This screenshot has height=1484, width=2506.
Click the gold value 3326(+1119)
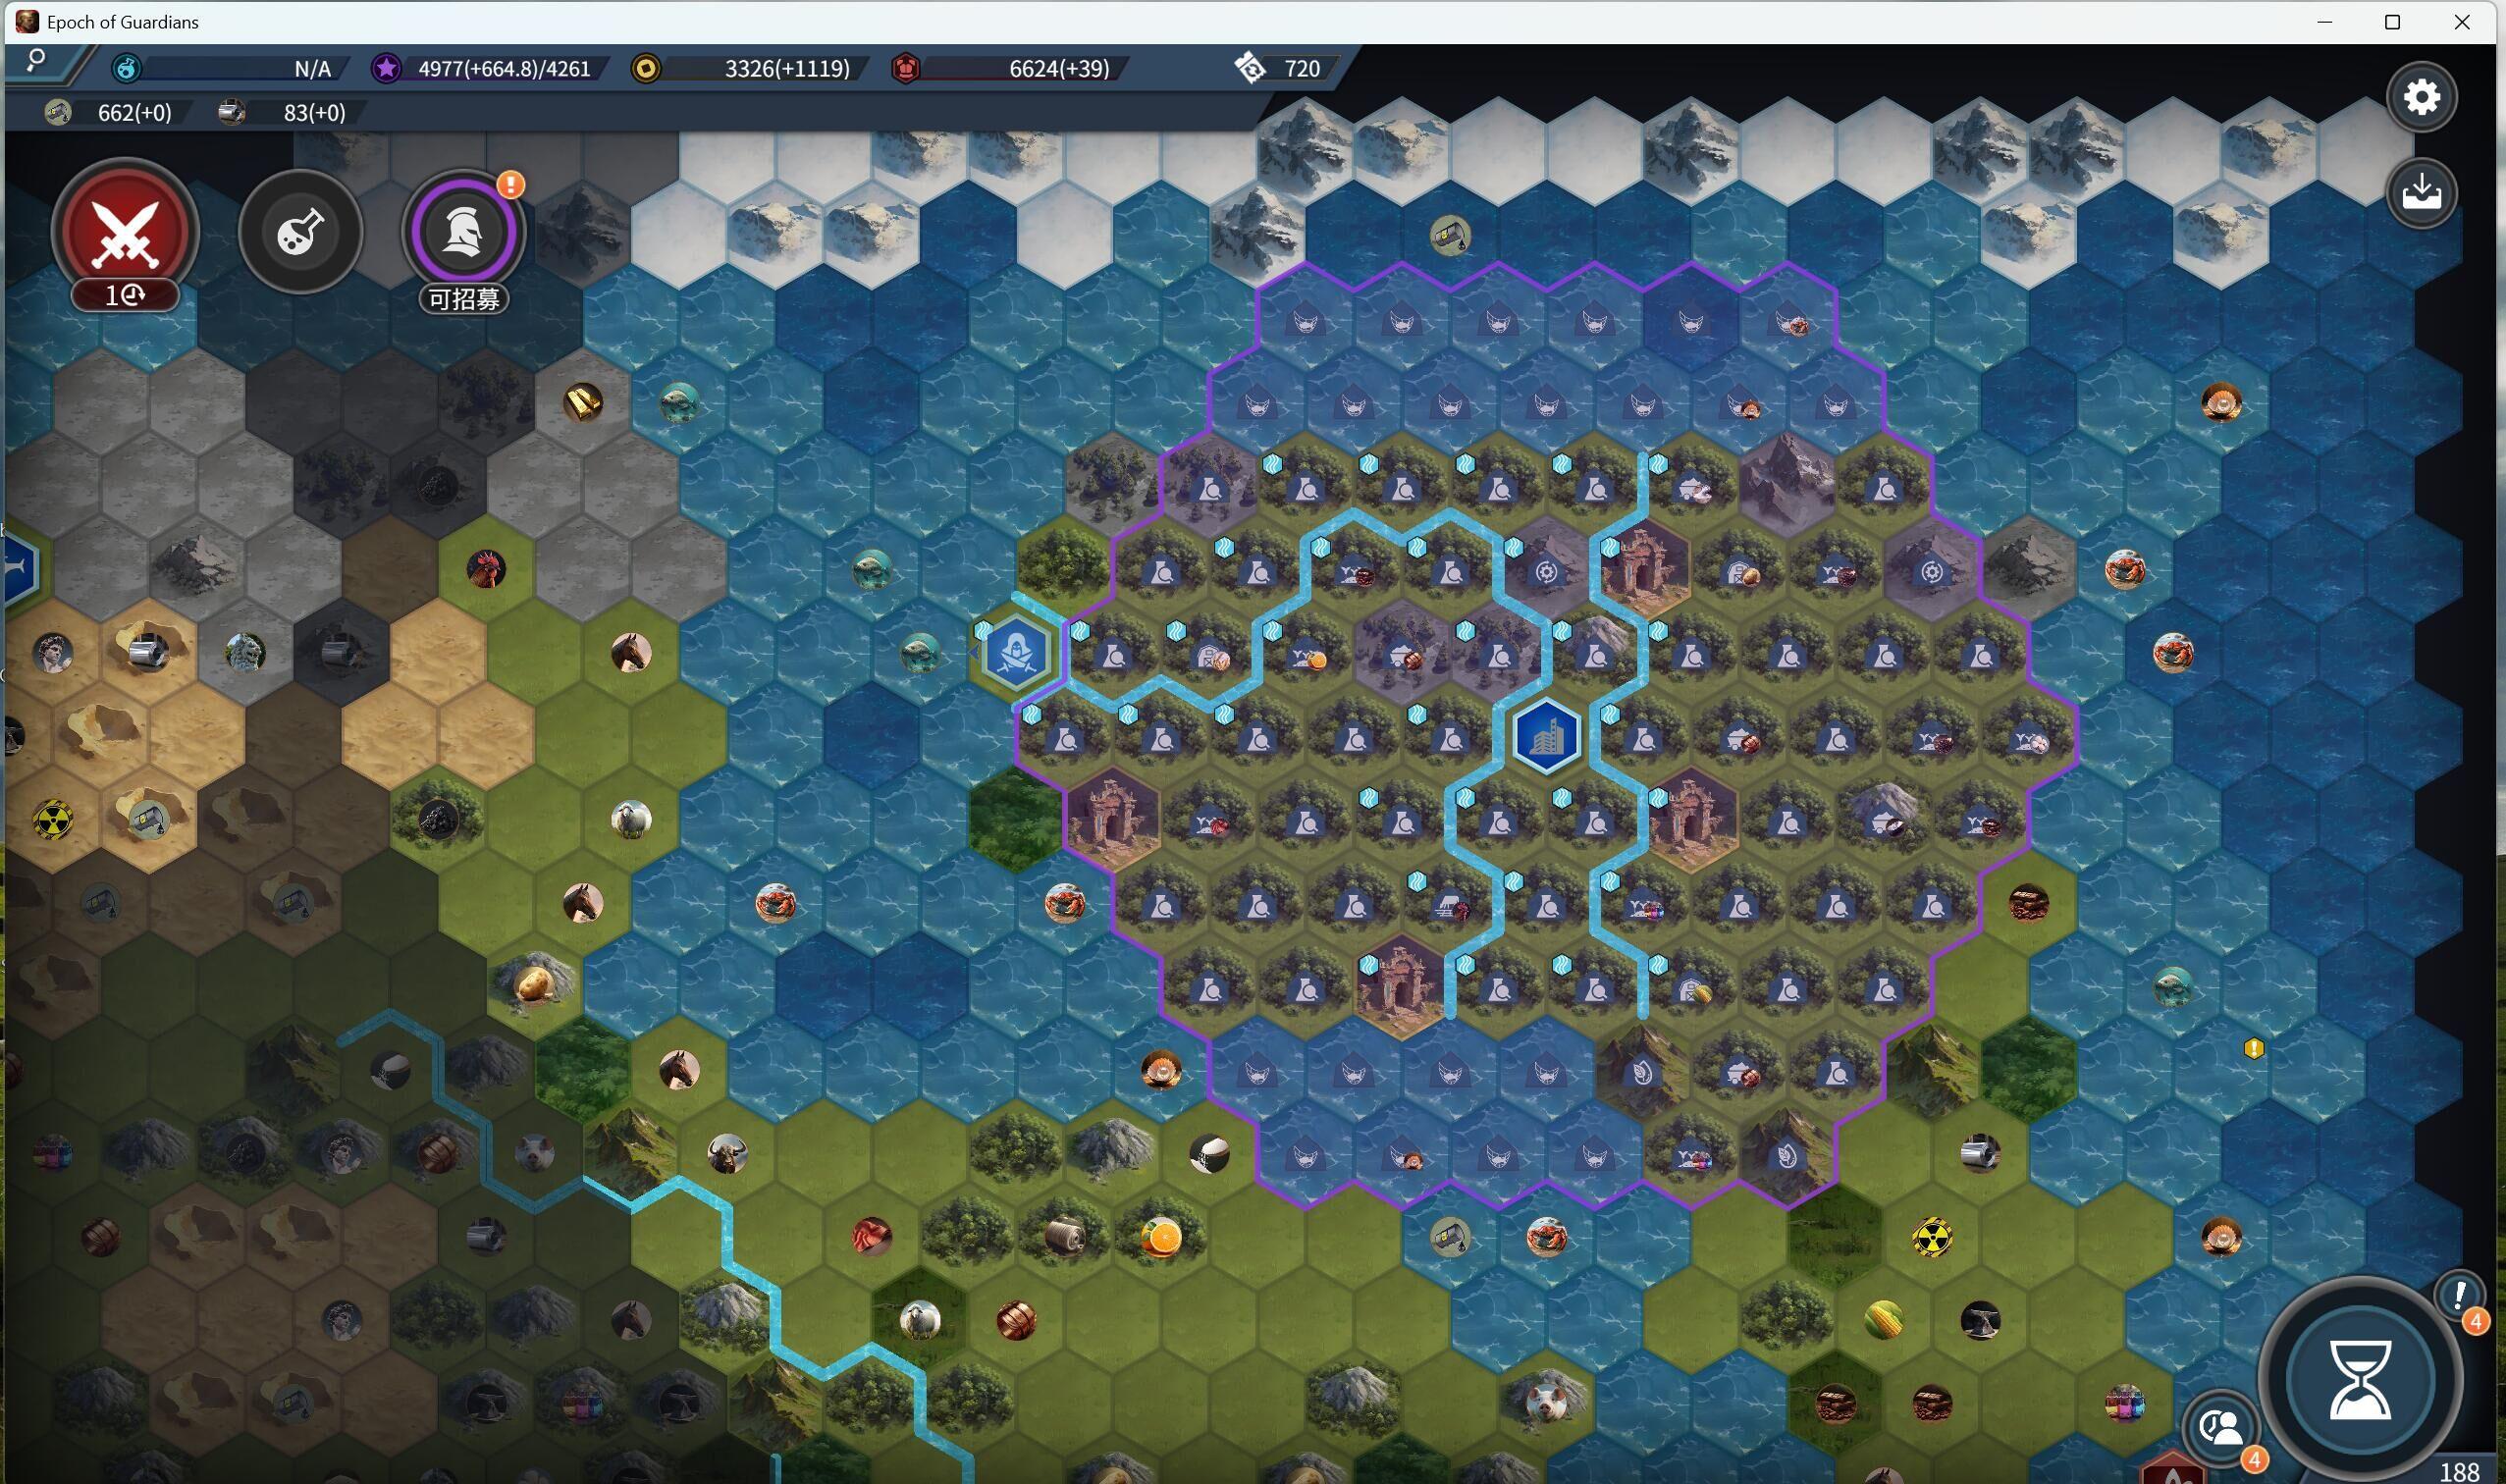pos(787,69)
